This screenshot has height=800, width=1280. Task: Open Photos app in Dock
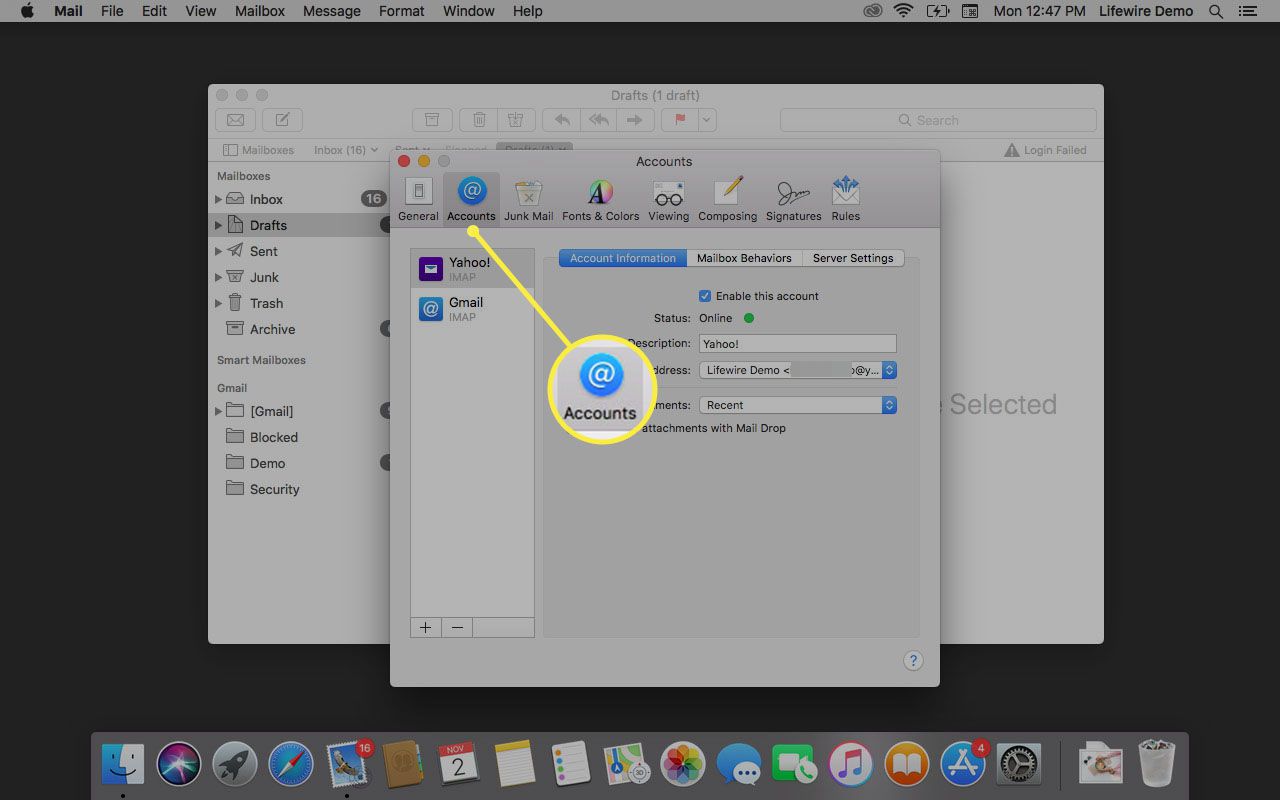tap(683, 765)
